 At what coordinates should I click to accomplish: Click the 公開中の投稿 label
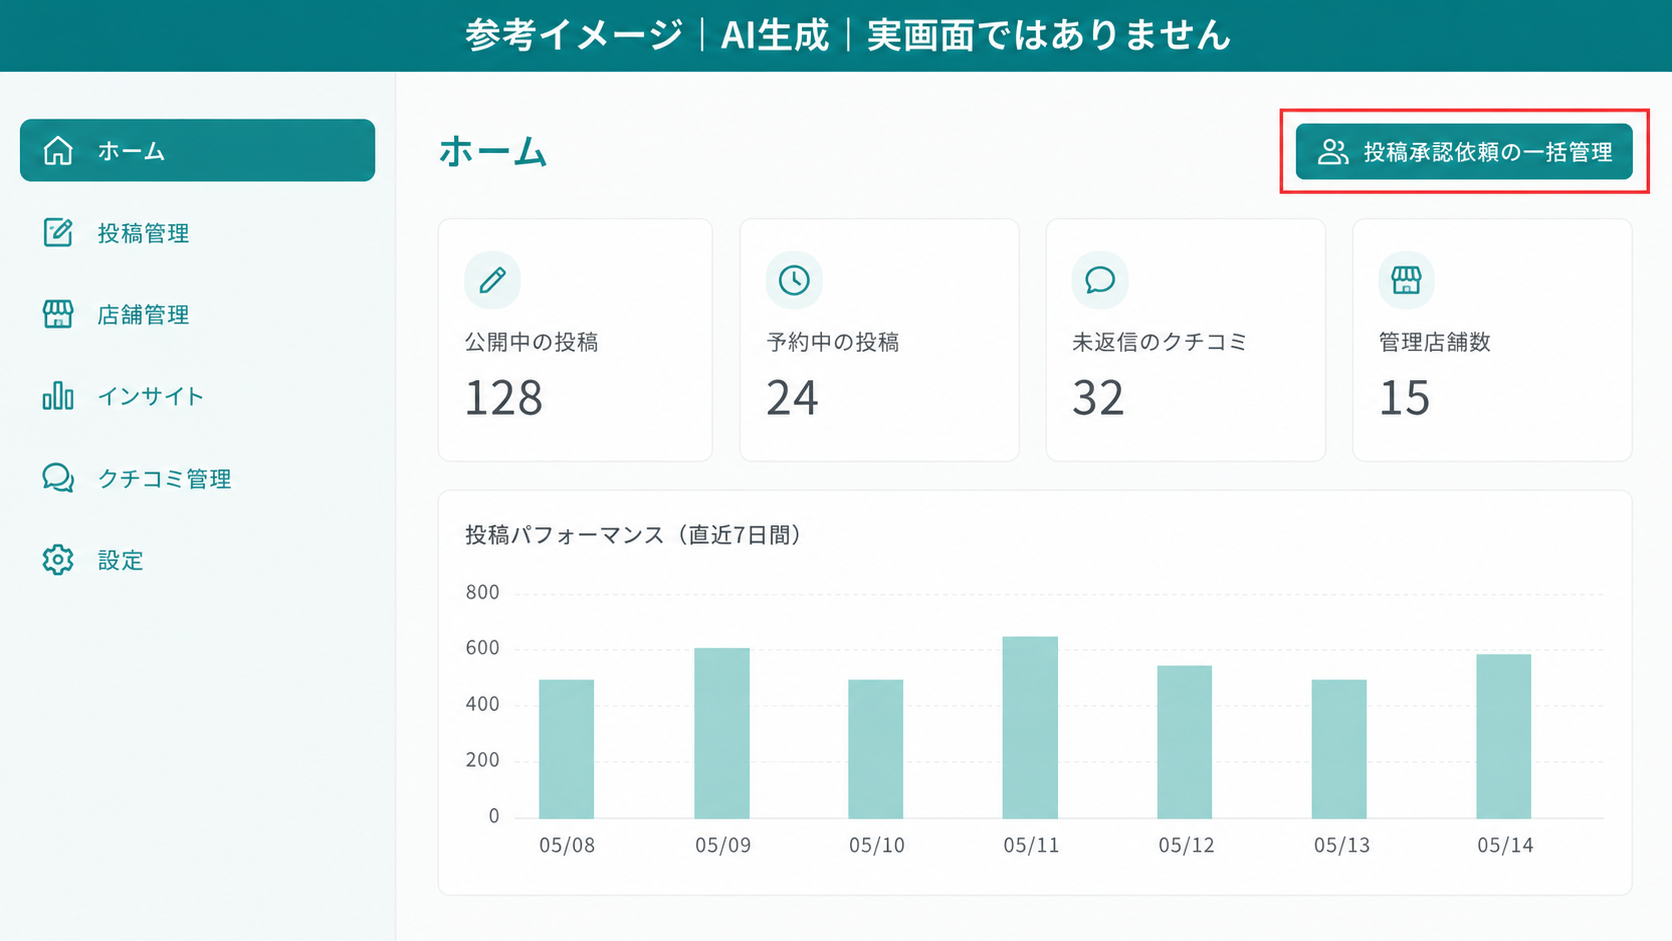(x=532, y=342)
